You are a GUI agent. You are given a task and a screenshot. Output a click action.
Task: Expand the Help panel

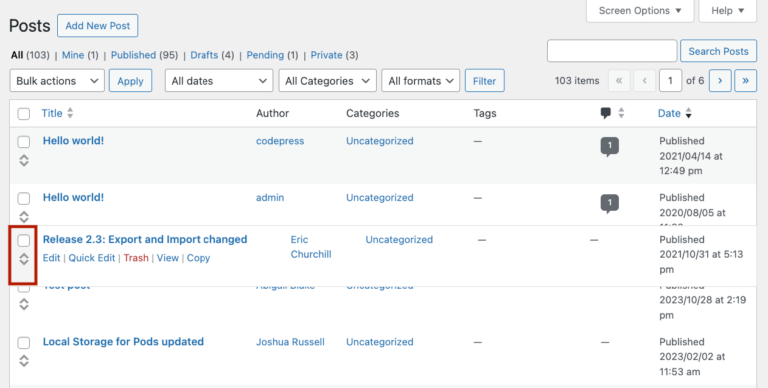[728, 11]
